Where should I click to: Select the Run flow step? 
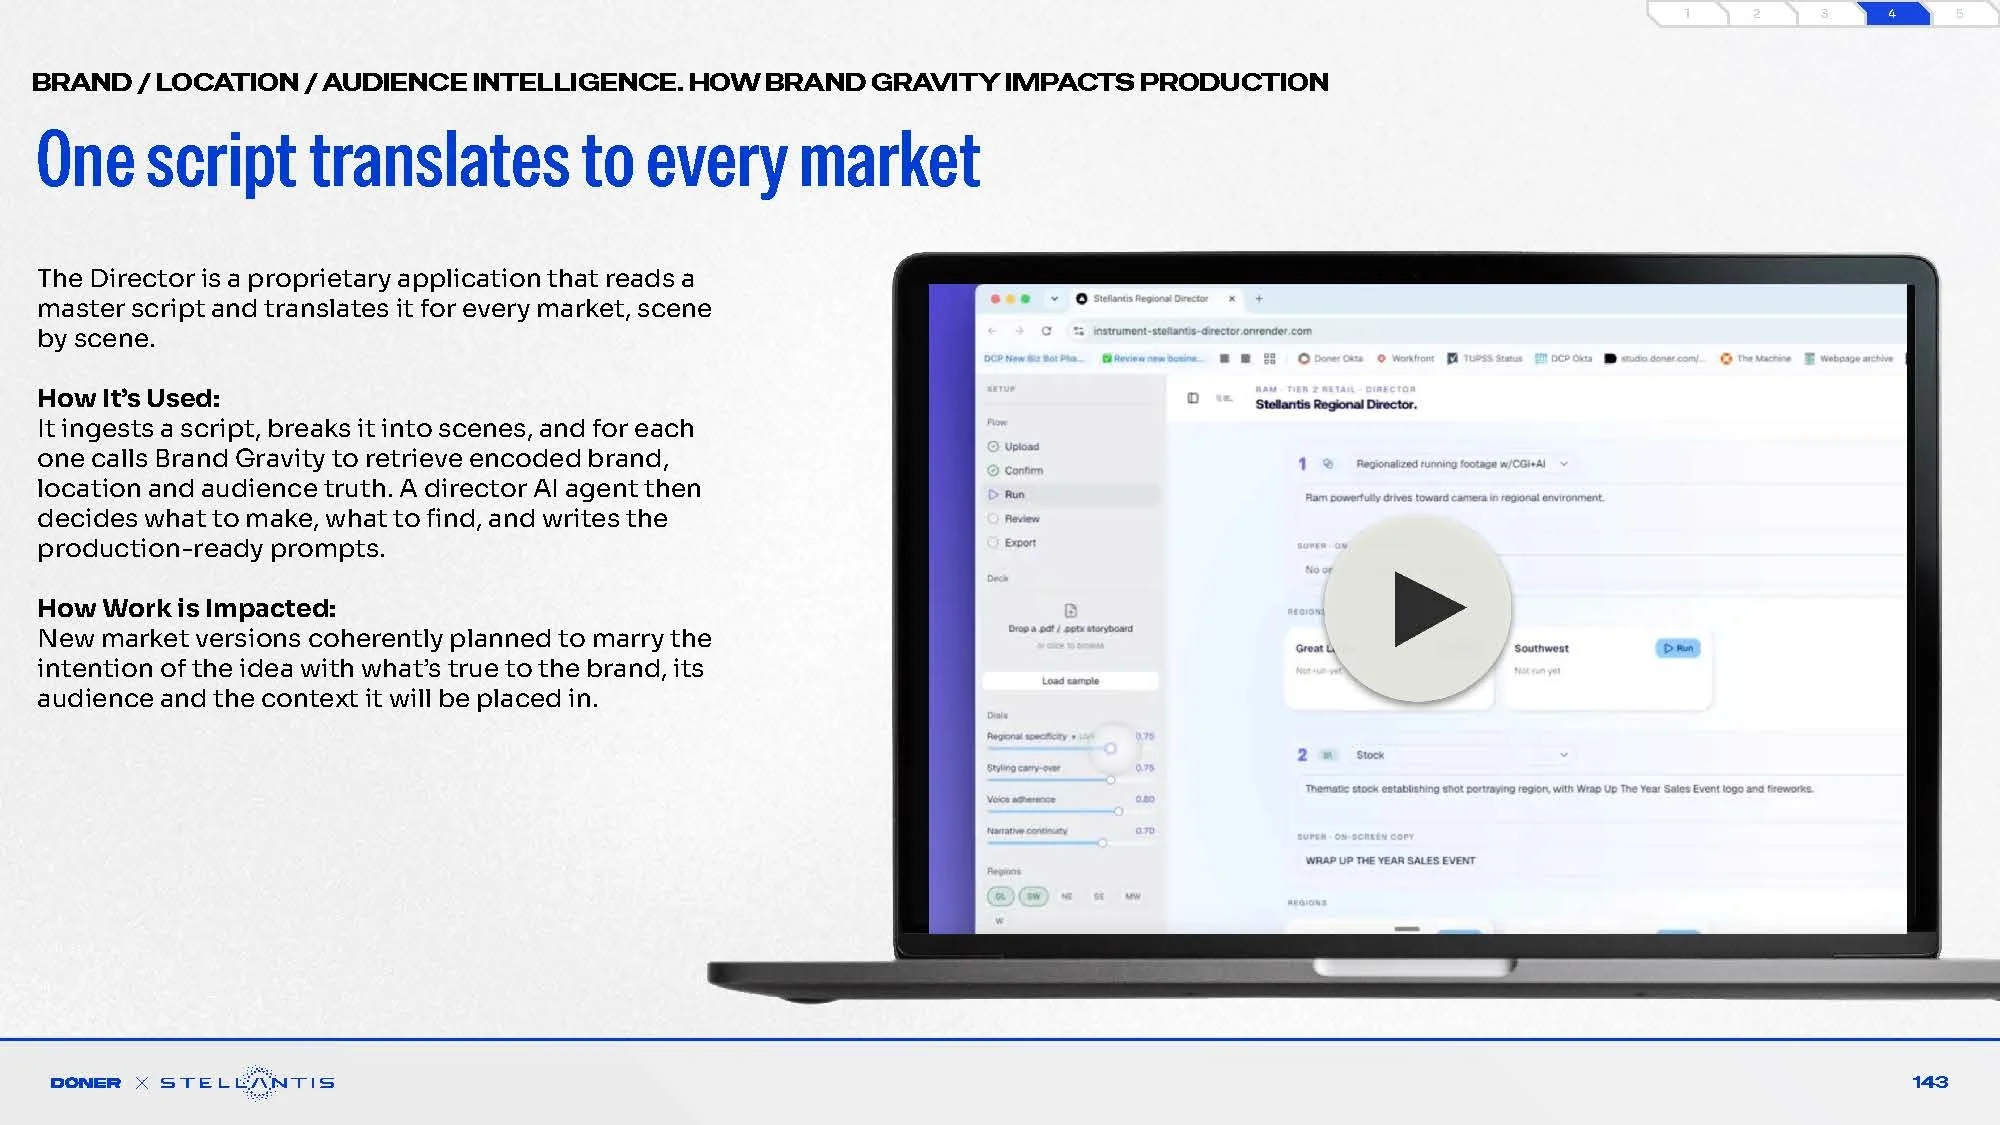click(1071, 495)
